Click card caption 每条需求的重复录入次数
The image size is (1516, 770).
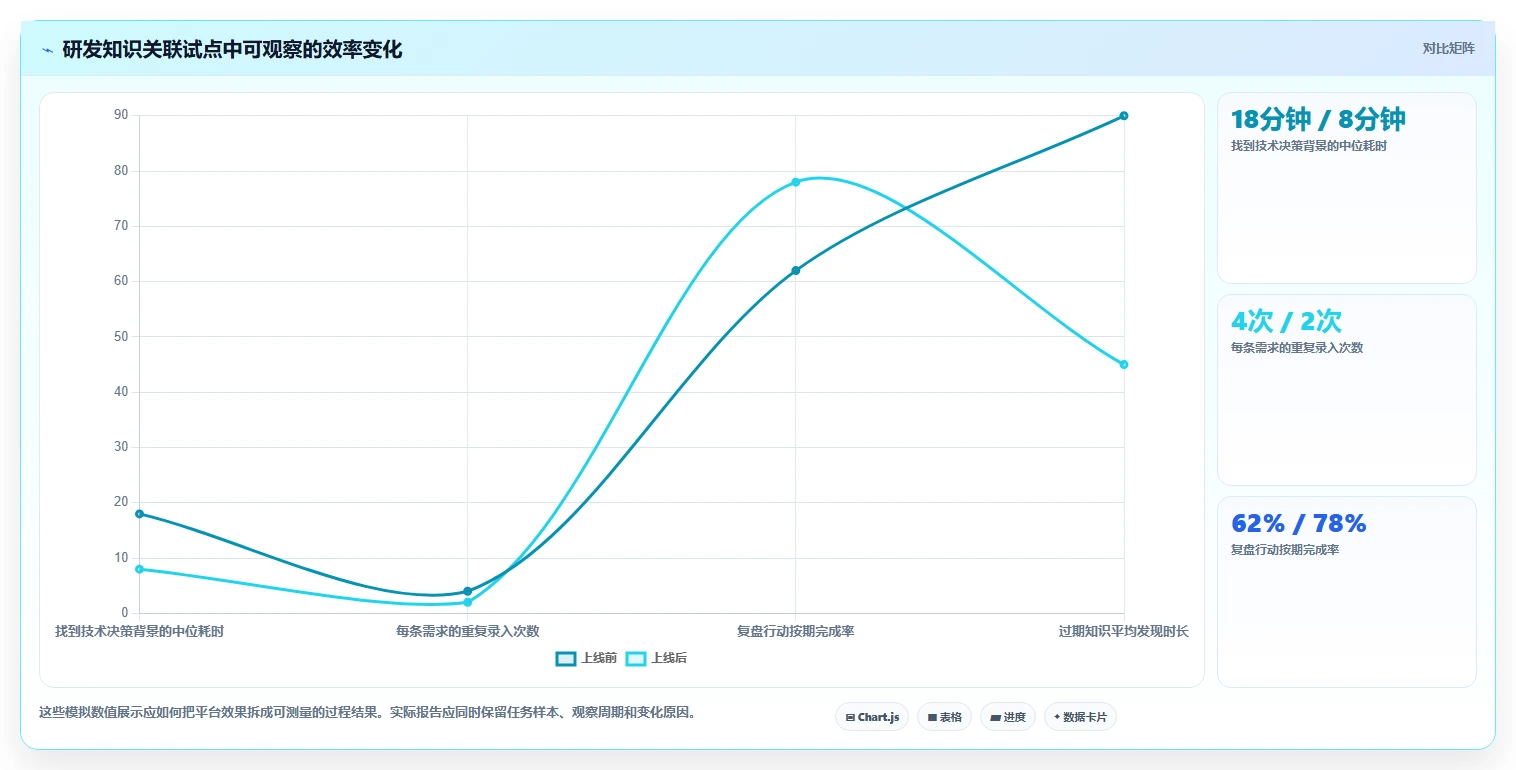[1297, 348]
